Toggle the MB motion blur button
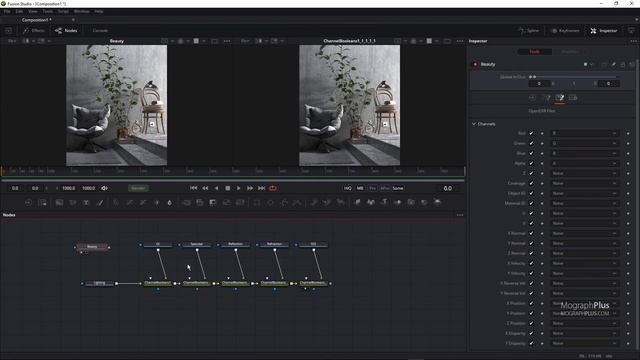Viewport: 640px width, 360px height. (x=360, y=188)
